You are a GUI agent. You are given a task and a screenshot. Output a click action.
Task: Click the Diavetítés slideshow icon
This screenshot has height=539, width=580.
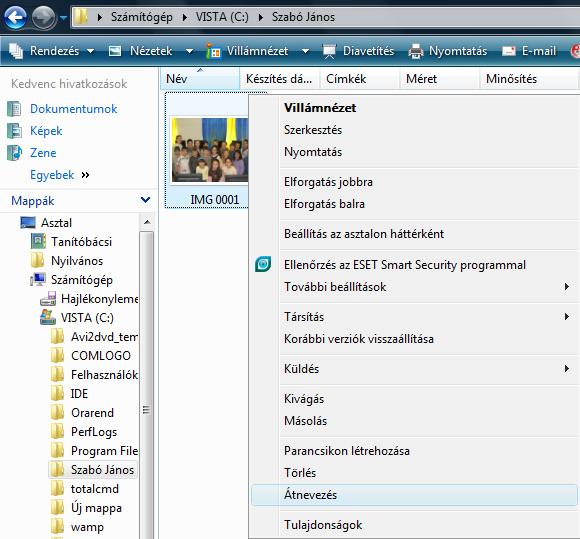(x=329, y=51)
